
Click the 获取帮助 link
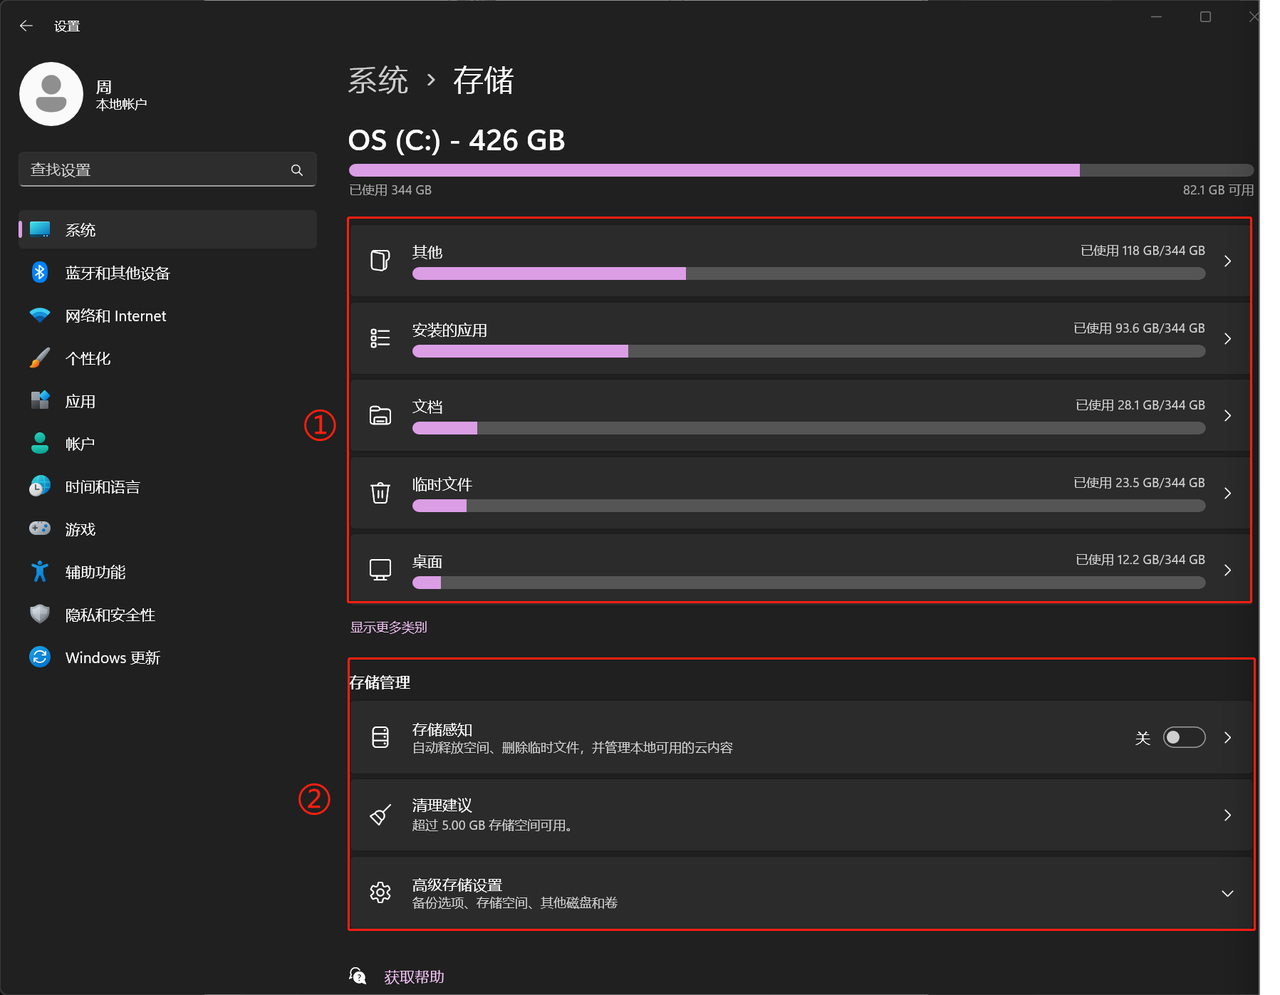click(x=414, y=977)
